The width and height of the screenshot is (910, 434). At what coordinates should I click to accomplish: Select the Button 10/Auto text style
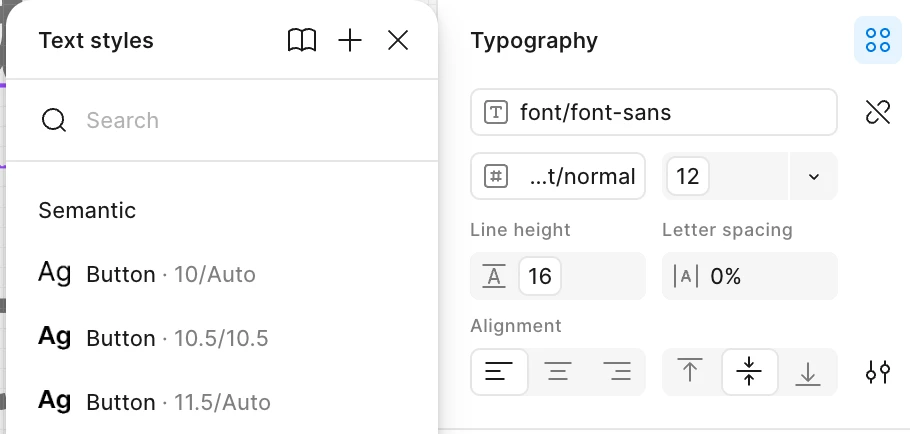(222, 274)
